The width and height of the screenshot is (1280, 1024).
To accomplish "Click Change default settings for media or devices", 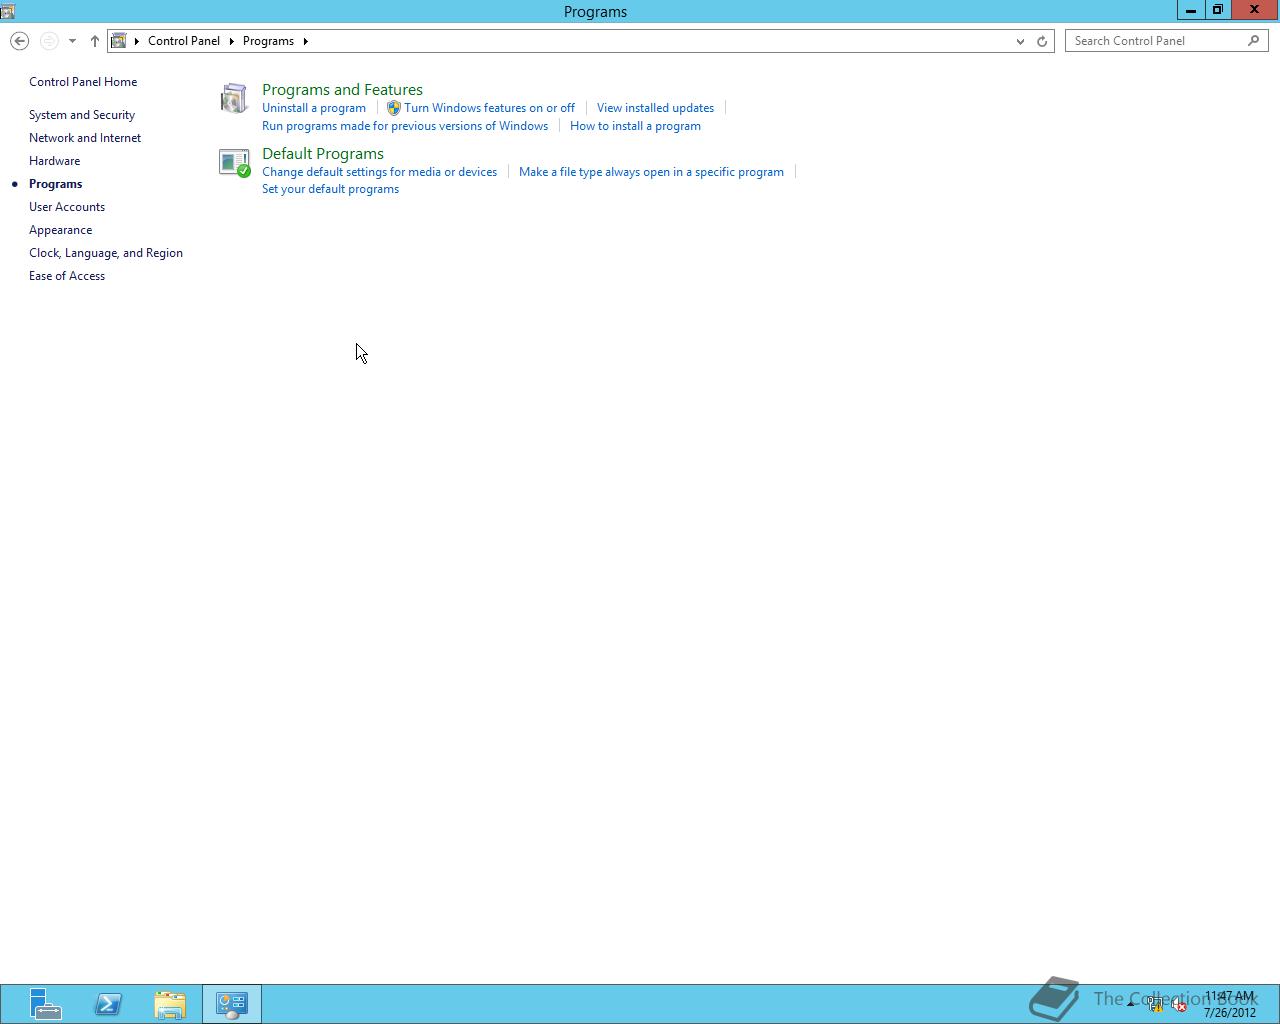I will coord(379,172).
